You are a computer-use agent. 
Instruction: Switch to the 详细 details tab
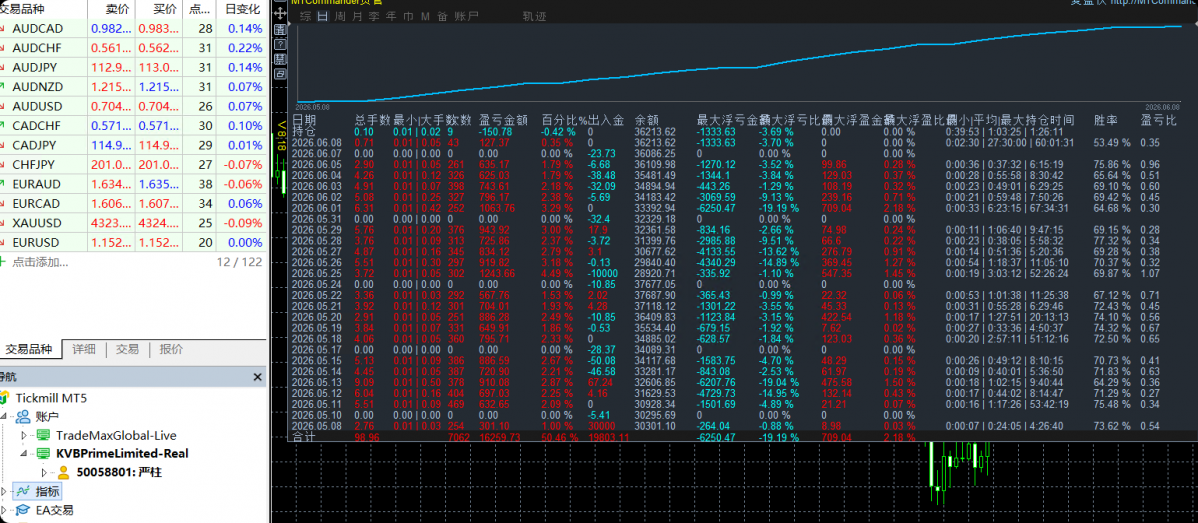84,349
